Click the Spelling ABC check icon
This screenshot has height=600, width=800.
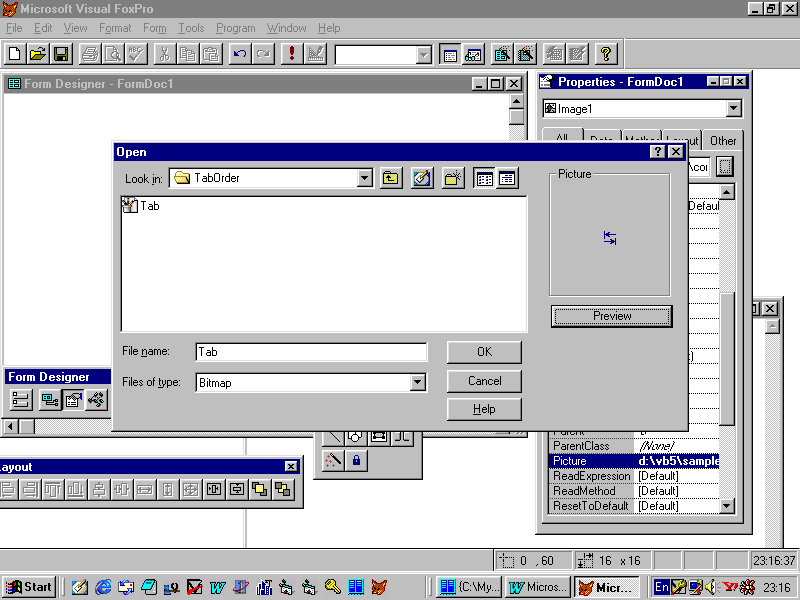136,54
